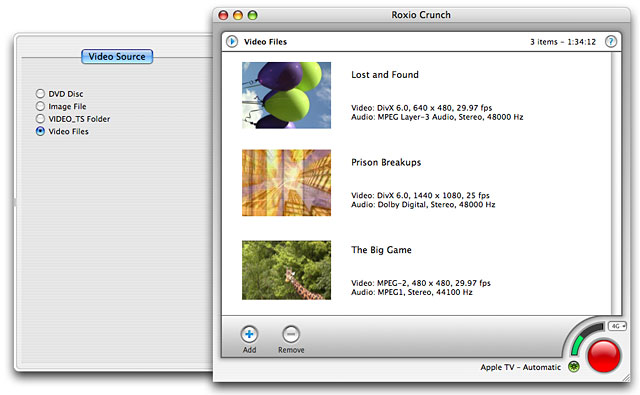Click the Video Source tab label
The height and width of the screenshot is (395, 640).
(117, 56)
